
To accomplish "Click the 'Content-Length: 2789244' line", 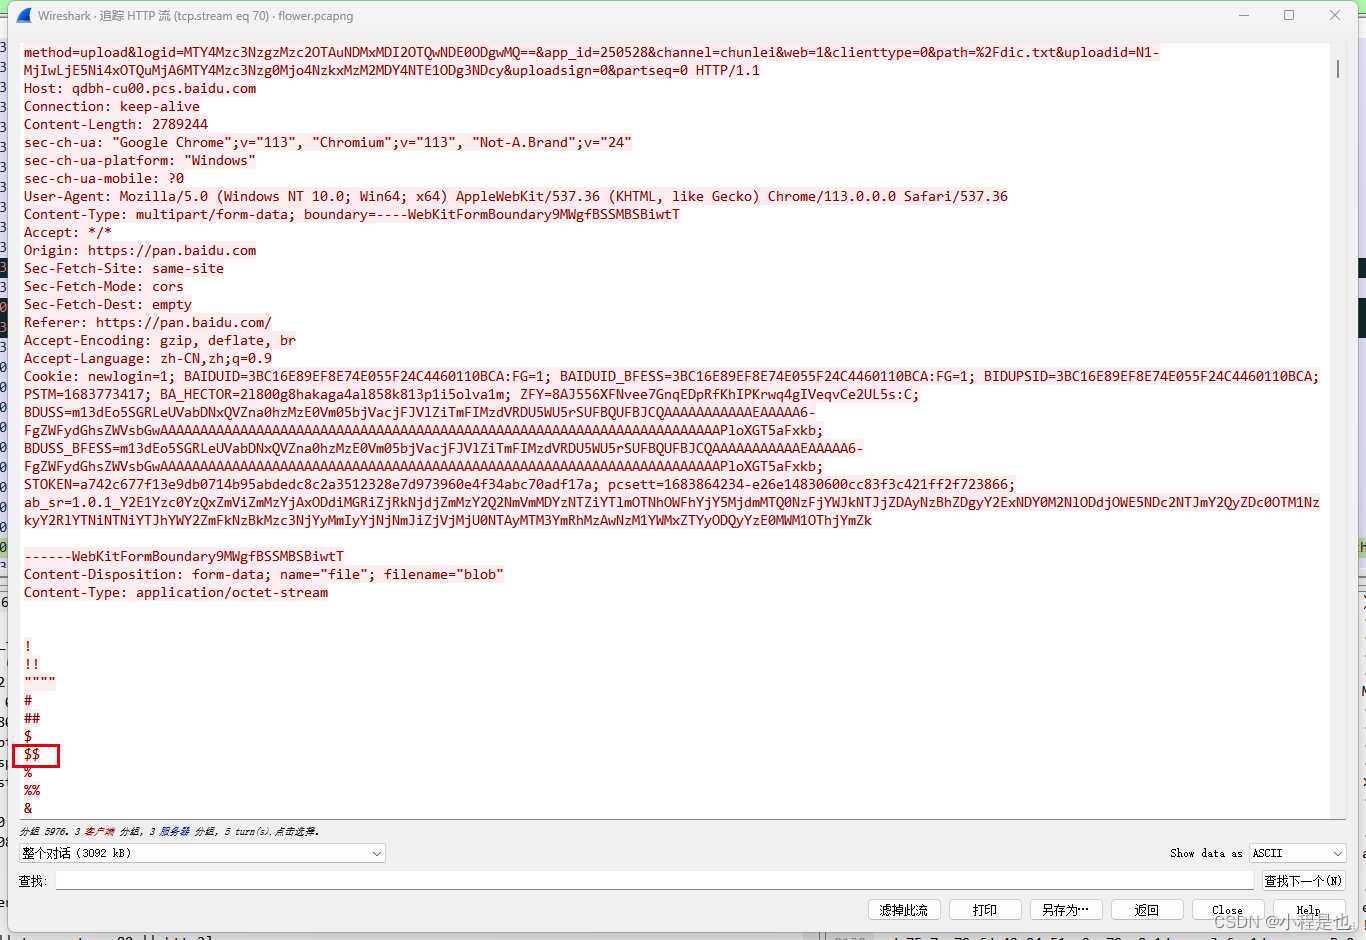I will pos(116,124).
